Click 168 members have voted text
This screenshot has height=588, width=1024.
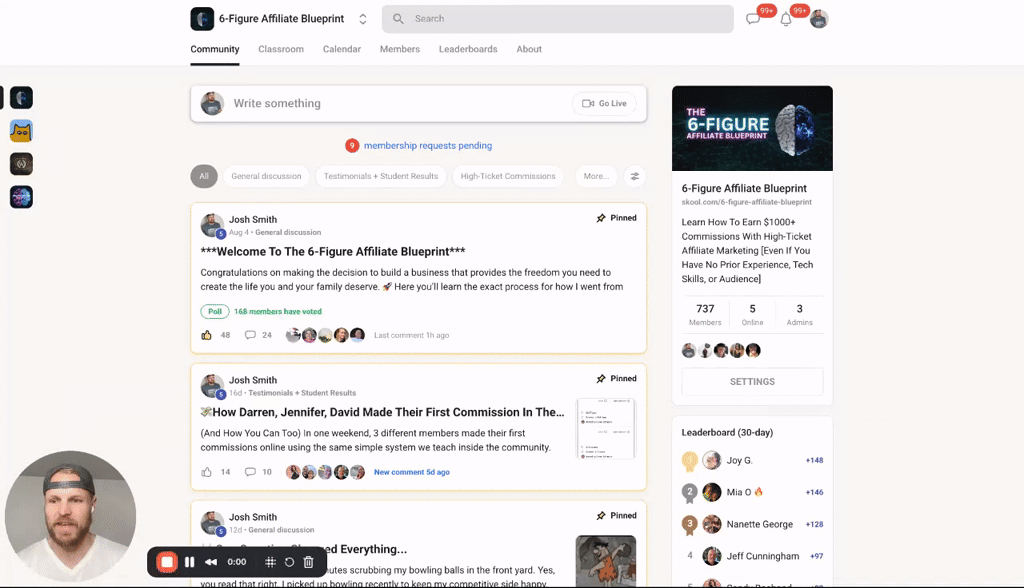pos(278,312)
